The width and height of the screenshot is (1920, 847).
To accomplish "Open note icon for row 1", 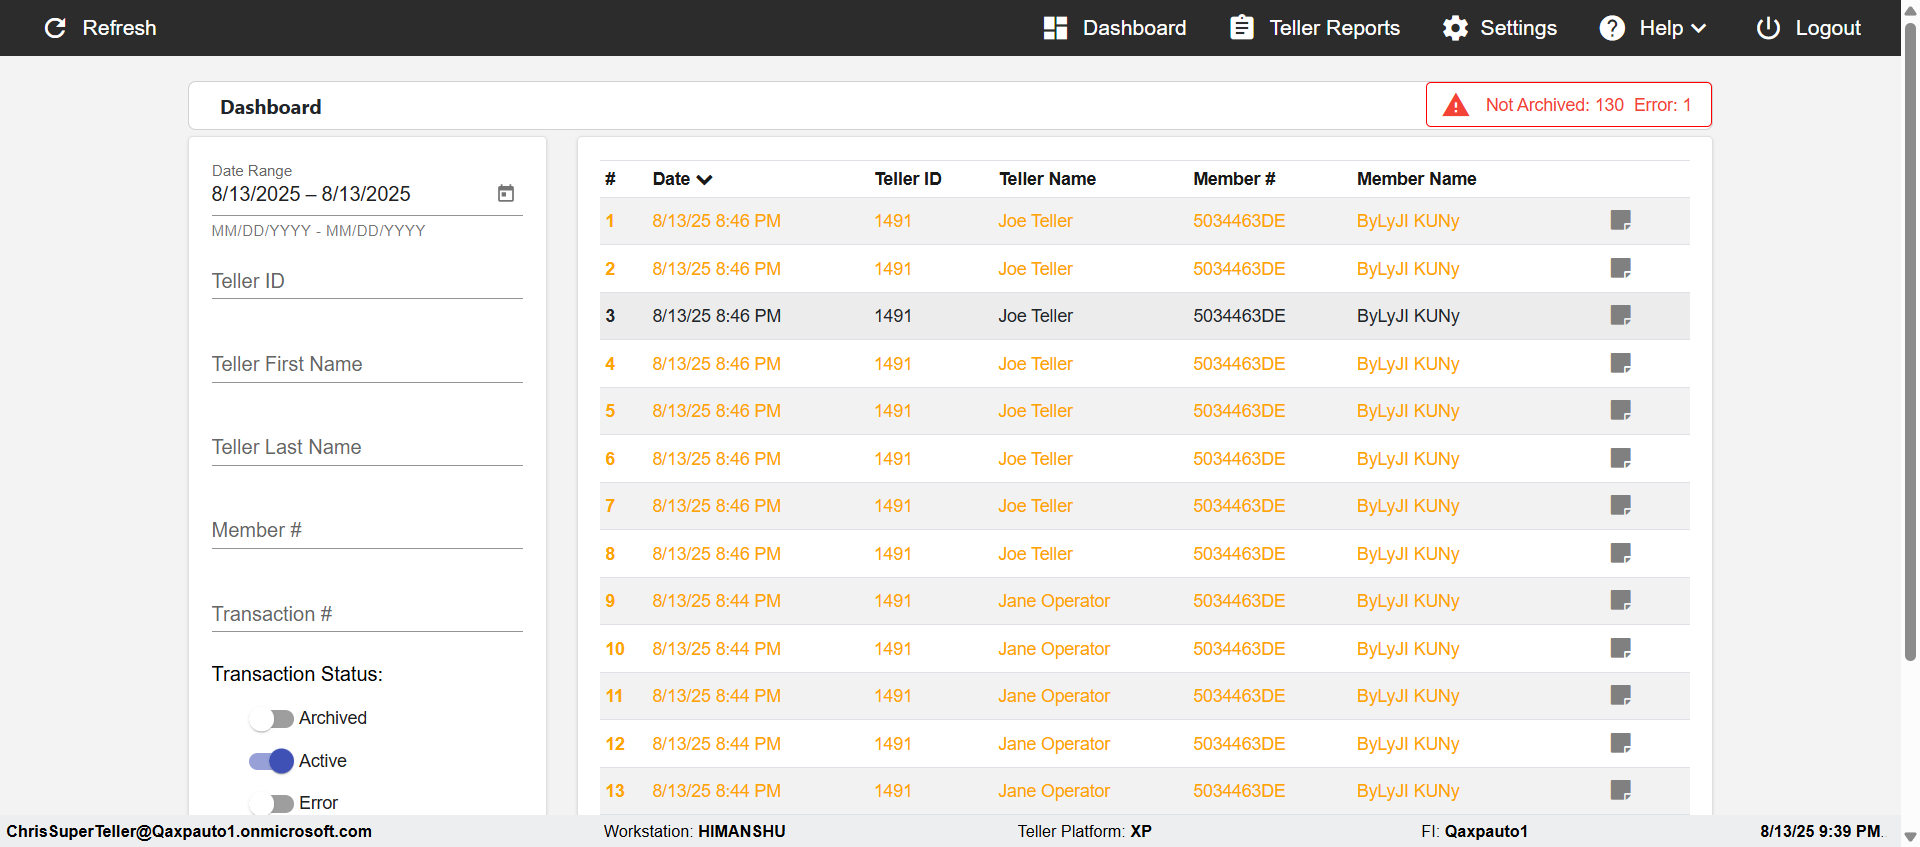I will tap(1621, 220).
